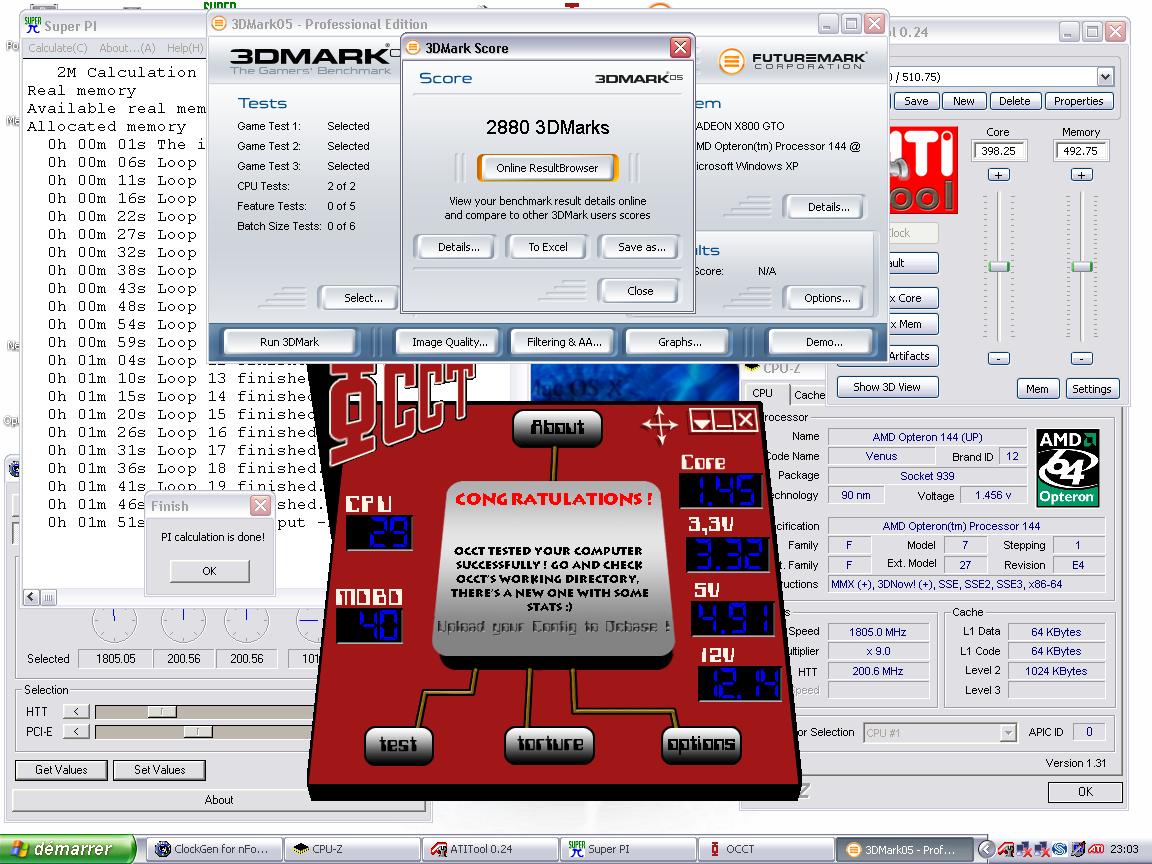Open Graphs... in 3DMark05
This screenshot has width=1152, height=864.
(680, 342)
